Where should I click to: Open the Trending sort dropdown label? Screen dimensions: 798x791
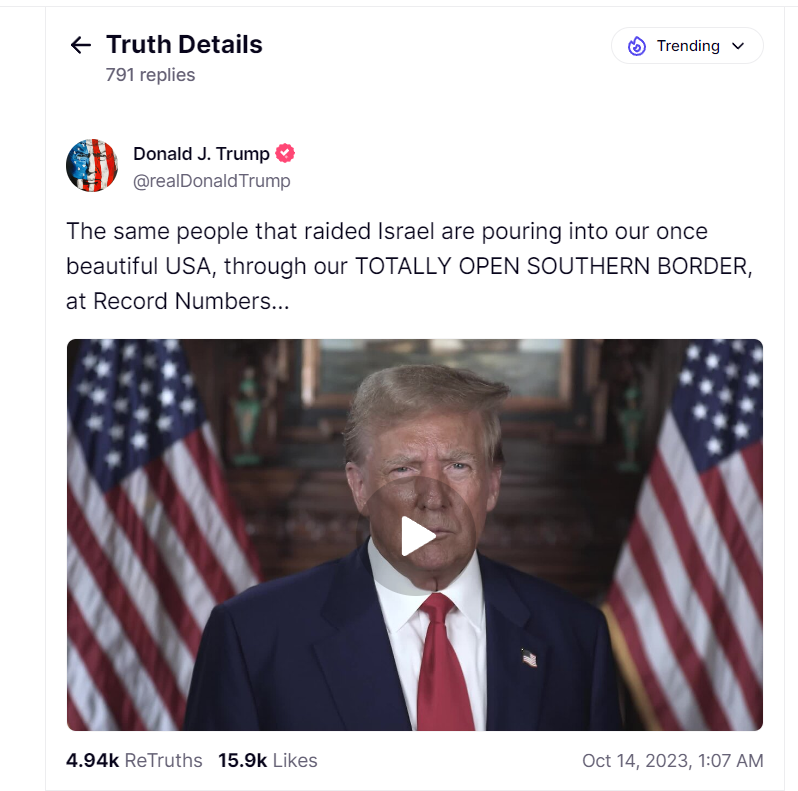click(688, 46)
